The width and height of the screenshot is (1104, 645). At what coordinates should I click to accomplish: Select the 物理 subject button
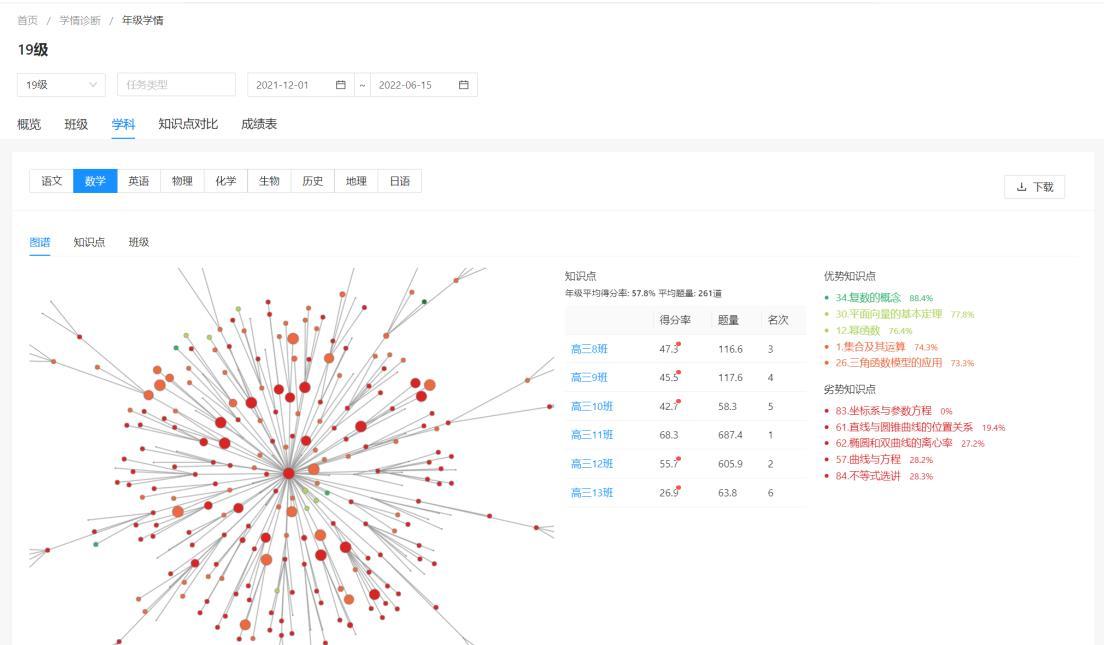182,181
